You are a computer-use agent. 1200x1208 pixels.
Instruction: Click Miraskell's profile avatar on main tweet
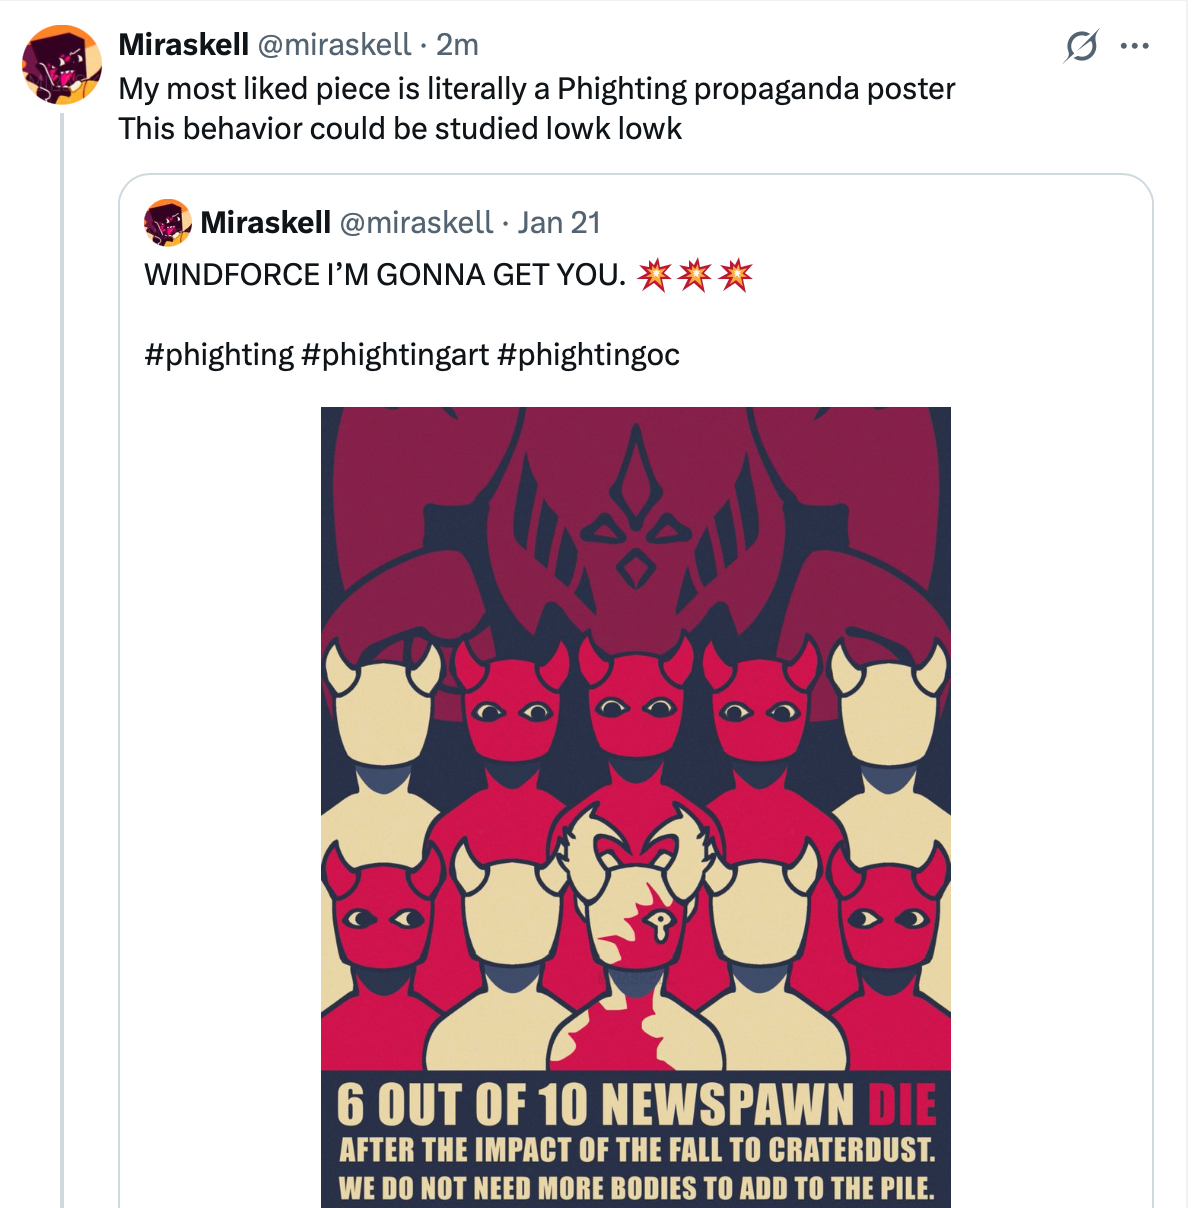(x=62, y=65)
